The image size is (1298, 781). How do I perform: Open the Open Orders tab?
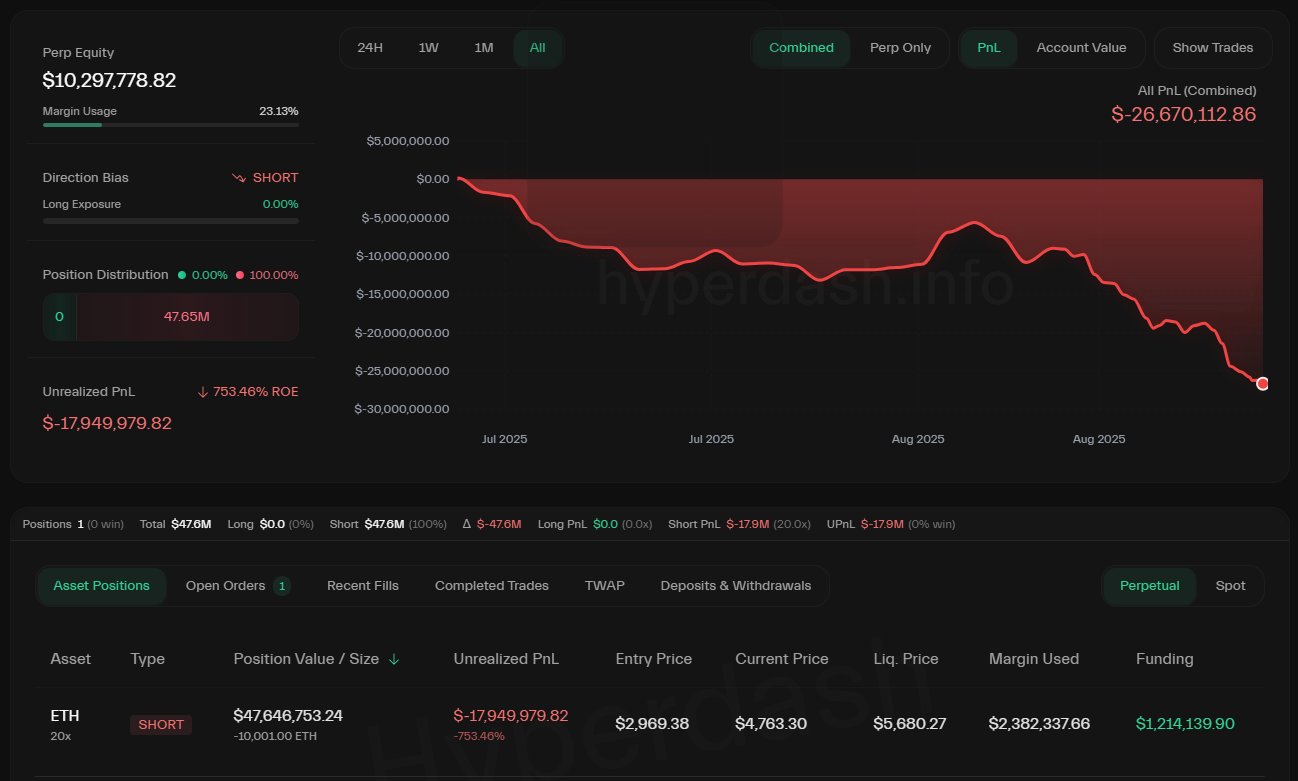coord(238,586)
